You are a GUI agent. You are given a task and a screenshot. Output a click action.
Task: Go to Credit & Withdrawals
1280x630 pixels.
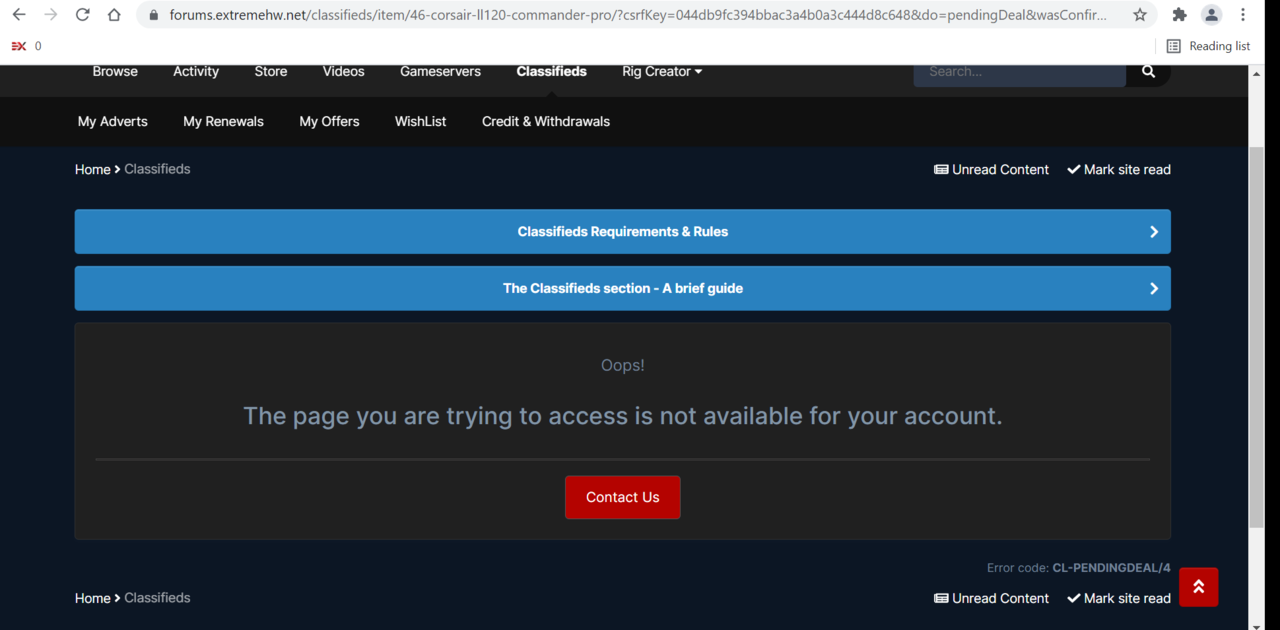tap(545, 121)
